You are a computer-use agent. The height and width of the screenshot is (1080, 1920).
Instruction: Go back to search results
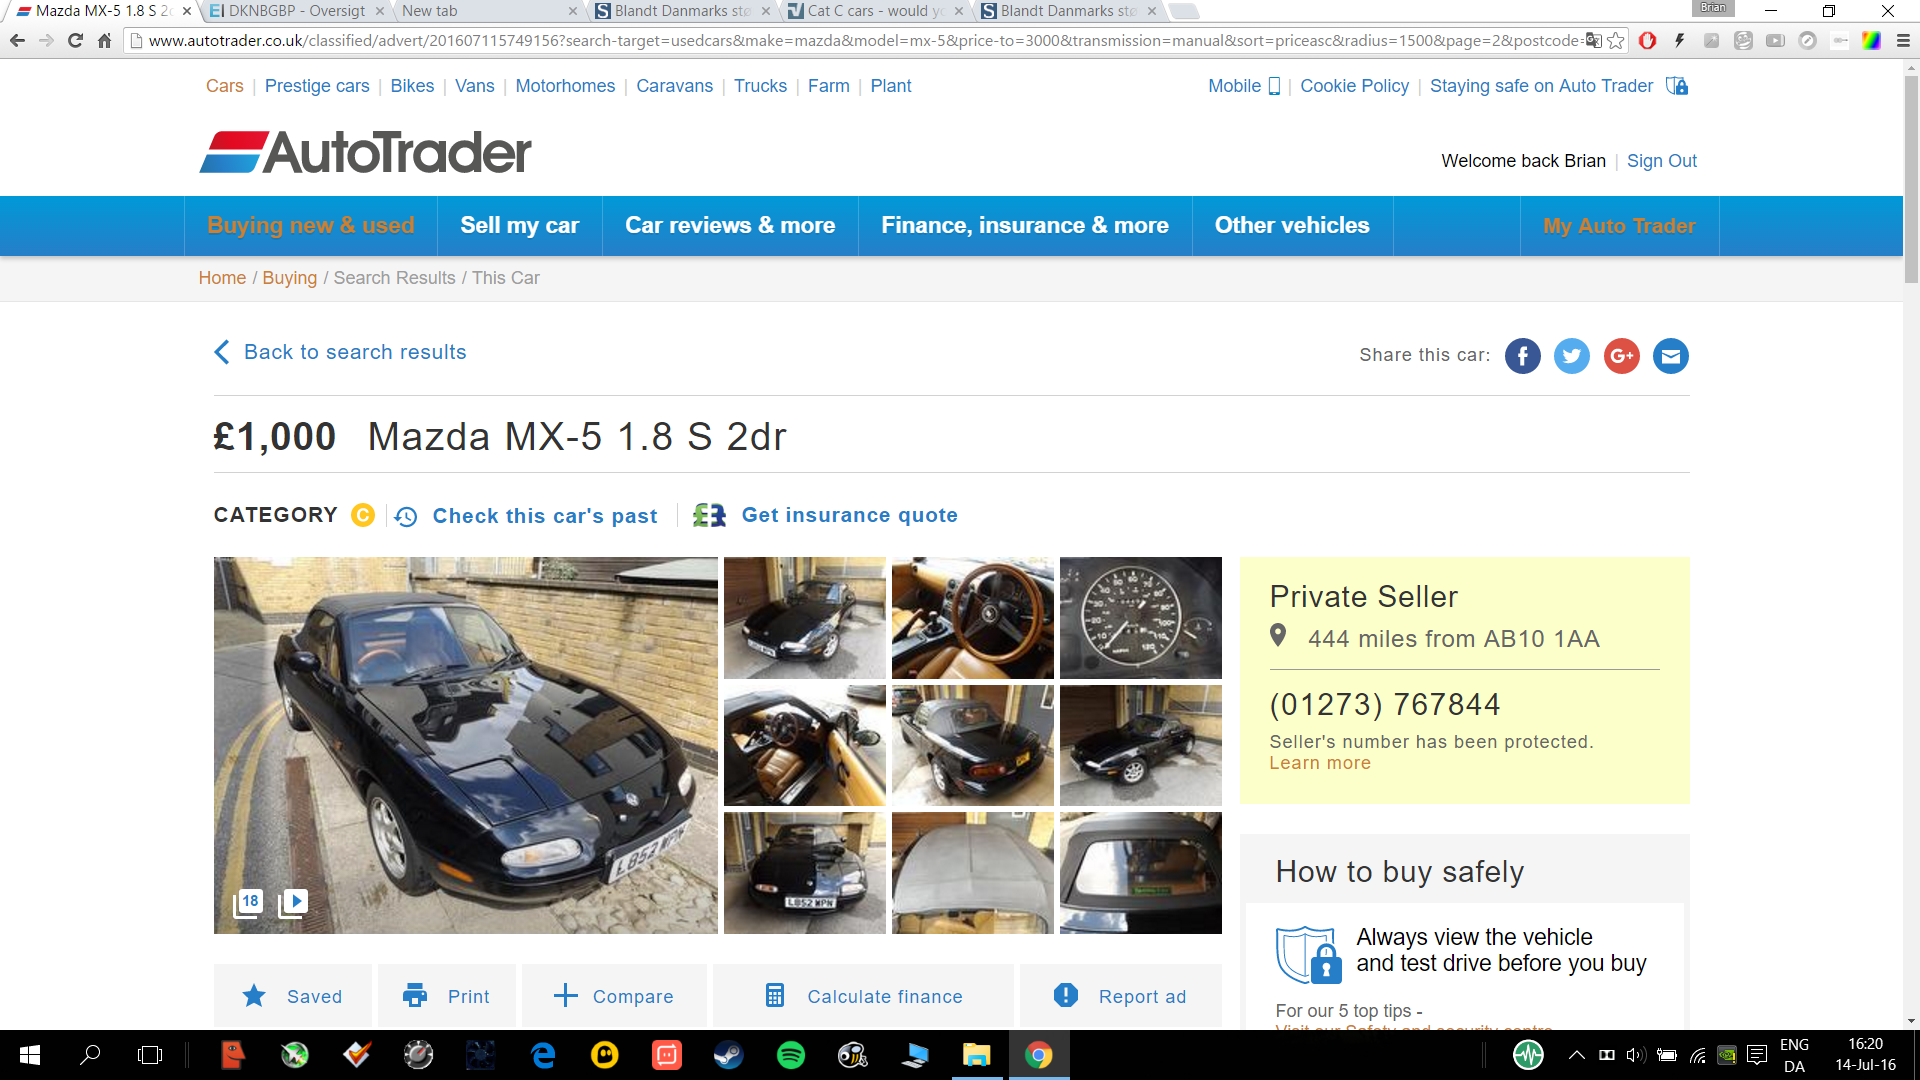tap(340, 352)
